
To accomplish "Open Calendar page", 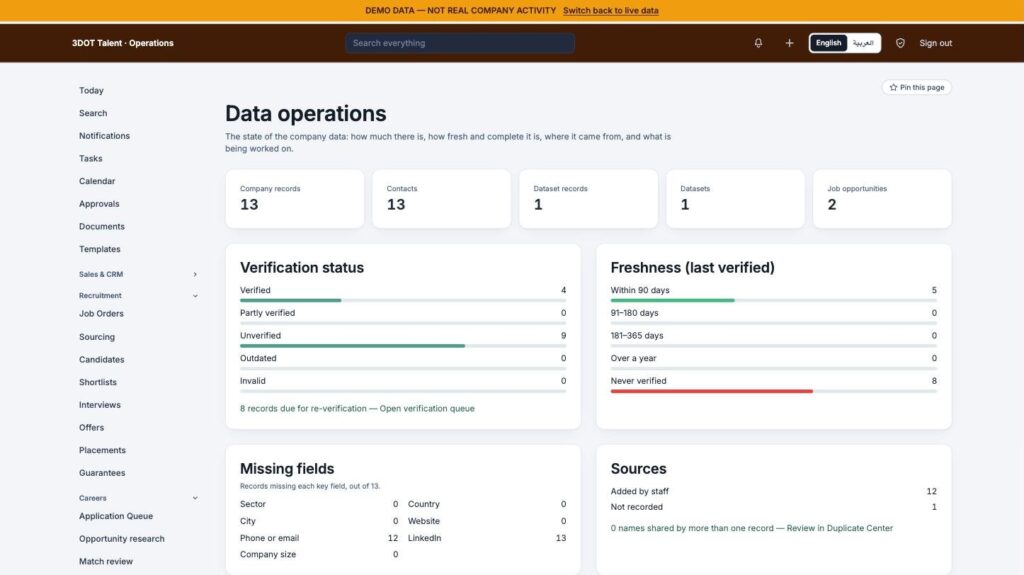I will click(97, 181).
